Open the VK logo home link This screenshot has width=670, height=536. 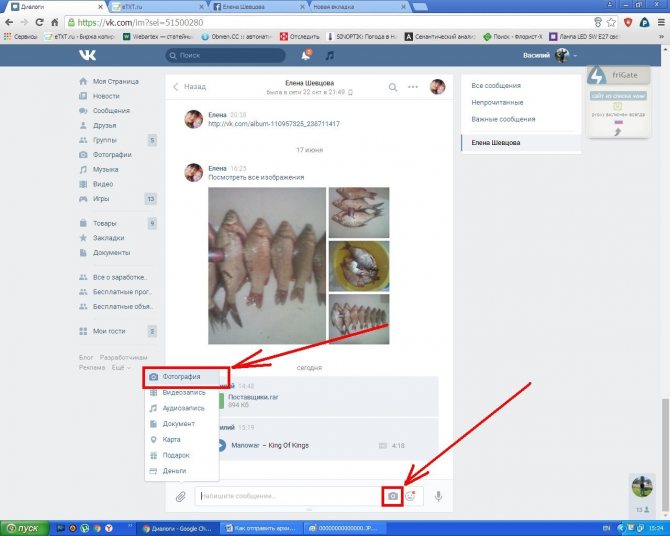pos(87,55)
